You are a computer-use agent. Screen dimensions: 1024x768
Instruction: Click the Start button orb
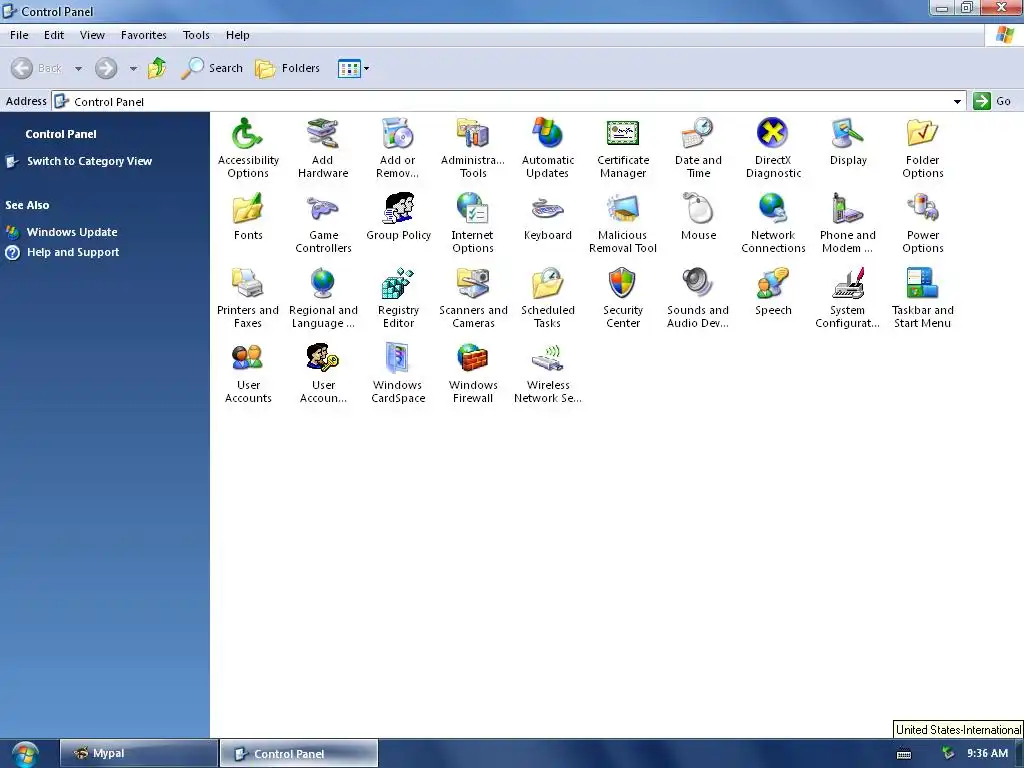25,754
